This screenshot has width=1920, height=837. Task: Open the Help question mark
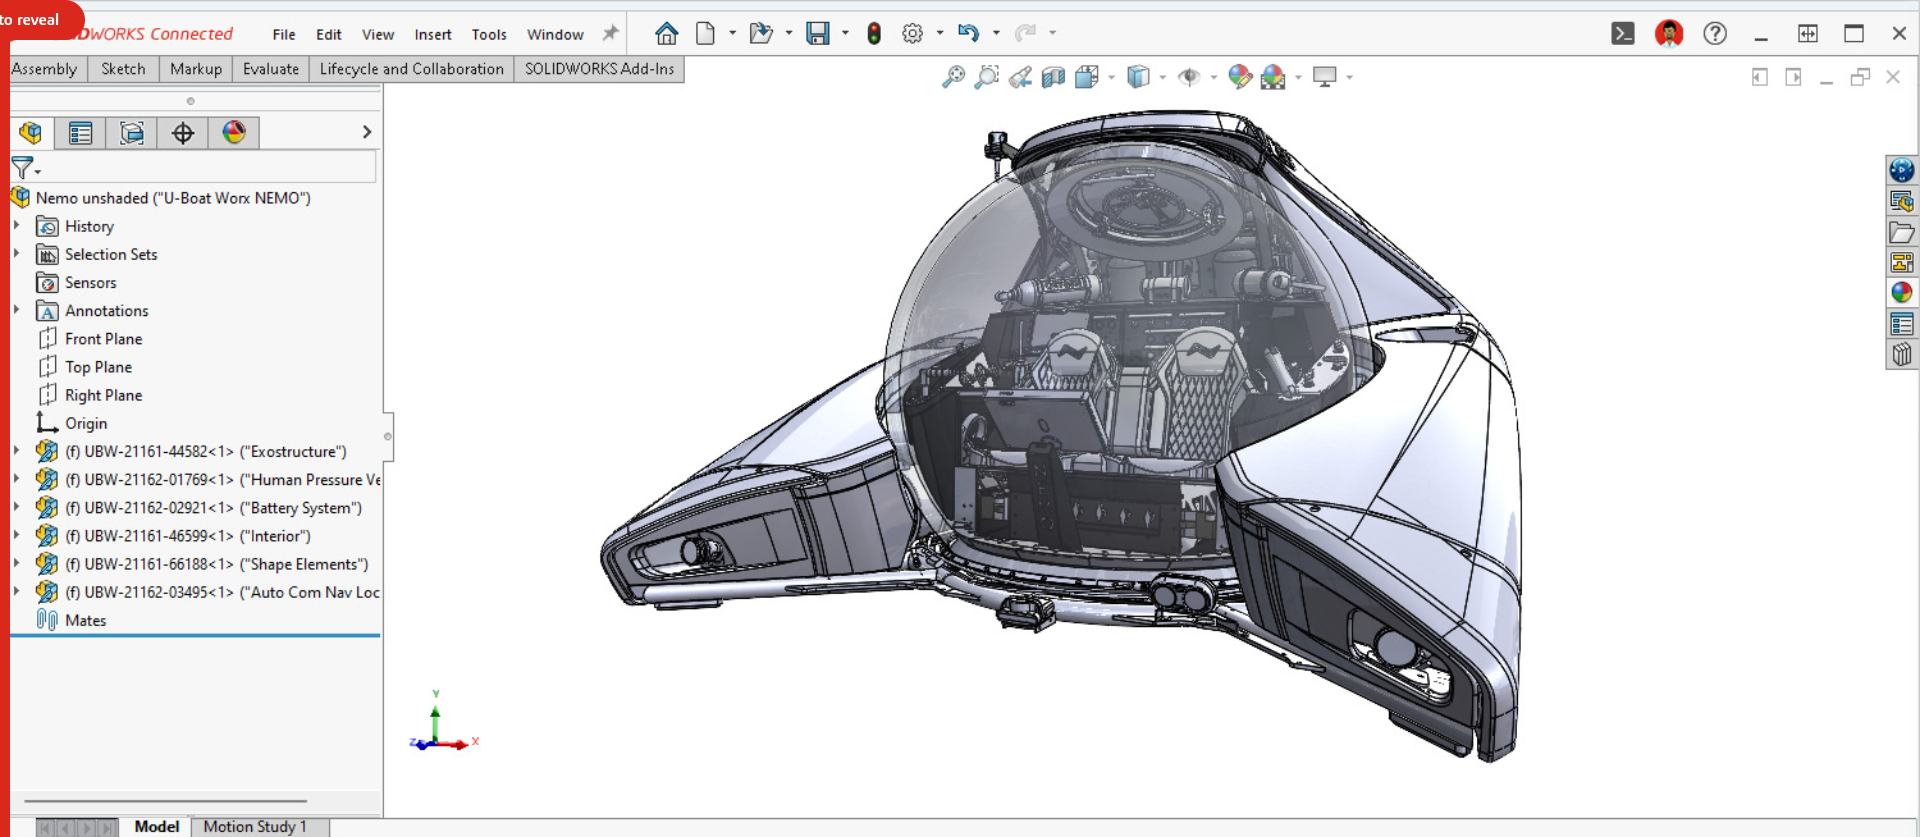click(x=1715, y=34)
